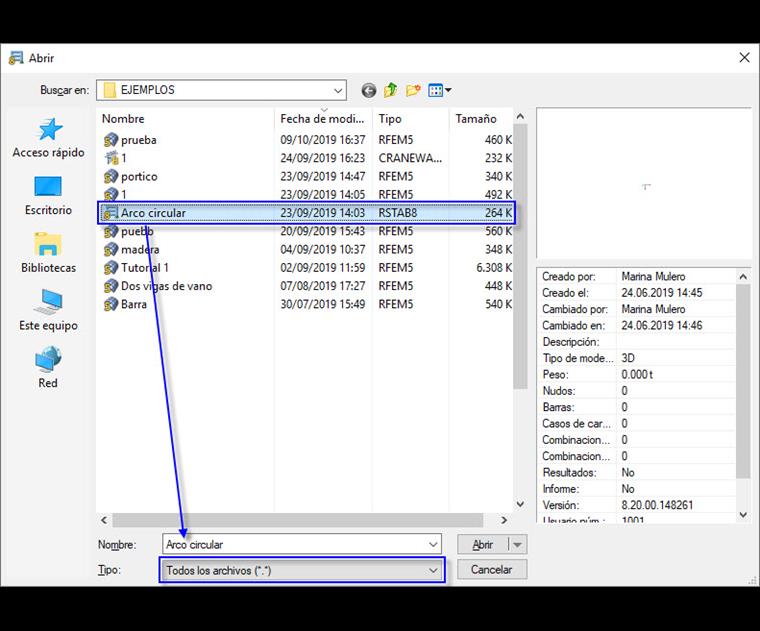
Task: Click the Versión value 8.20.00.148261
Action: (657, 505)
